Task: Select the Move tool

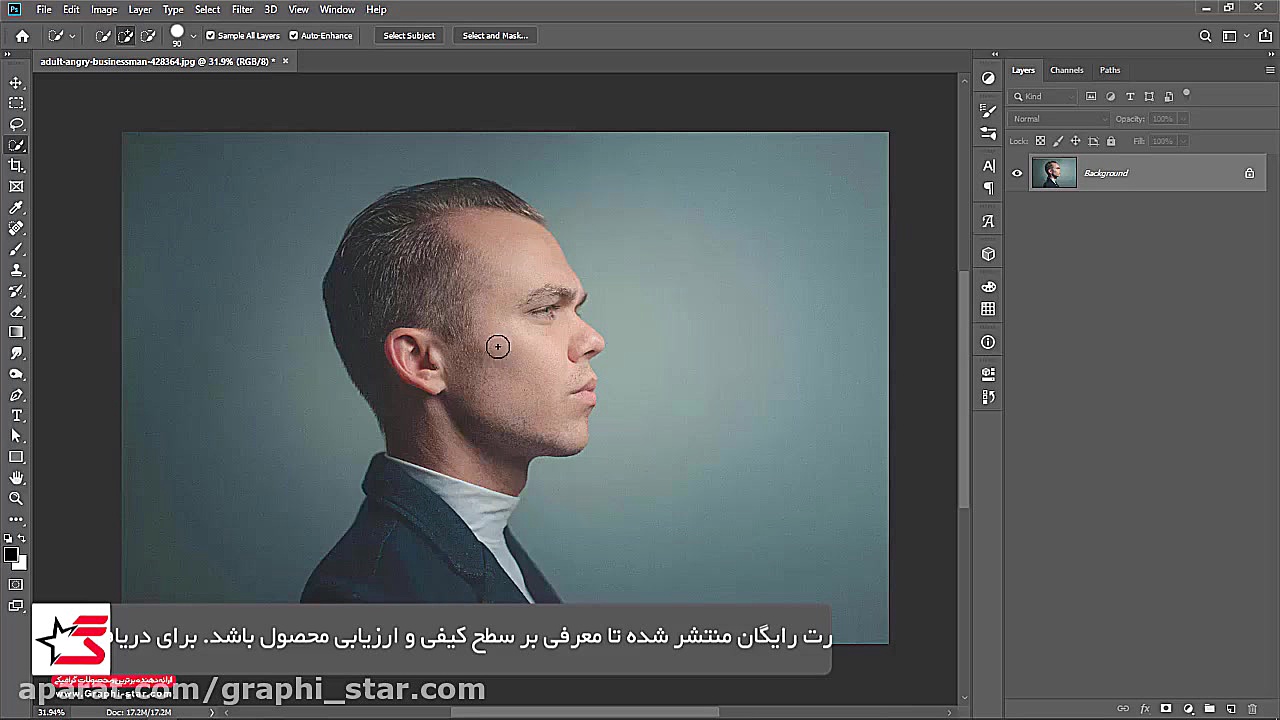Action: point(16,84)
